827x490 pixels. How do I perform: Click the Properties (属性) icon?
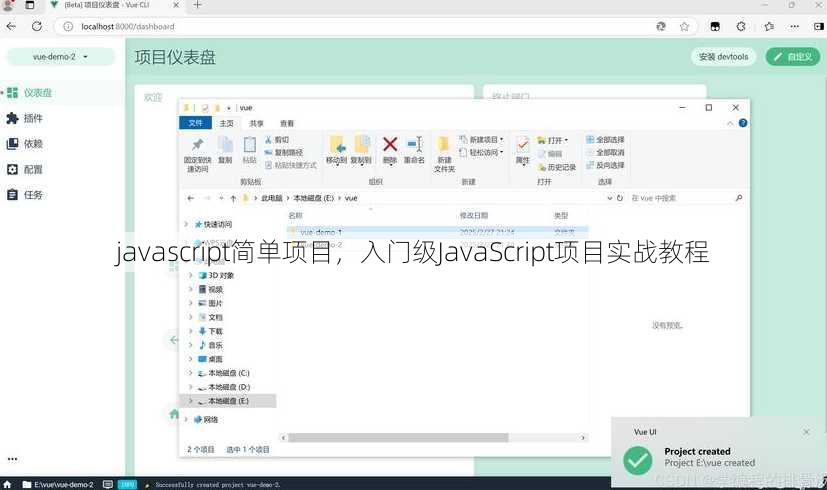[523, 150]
